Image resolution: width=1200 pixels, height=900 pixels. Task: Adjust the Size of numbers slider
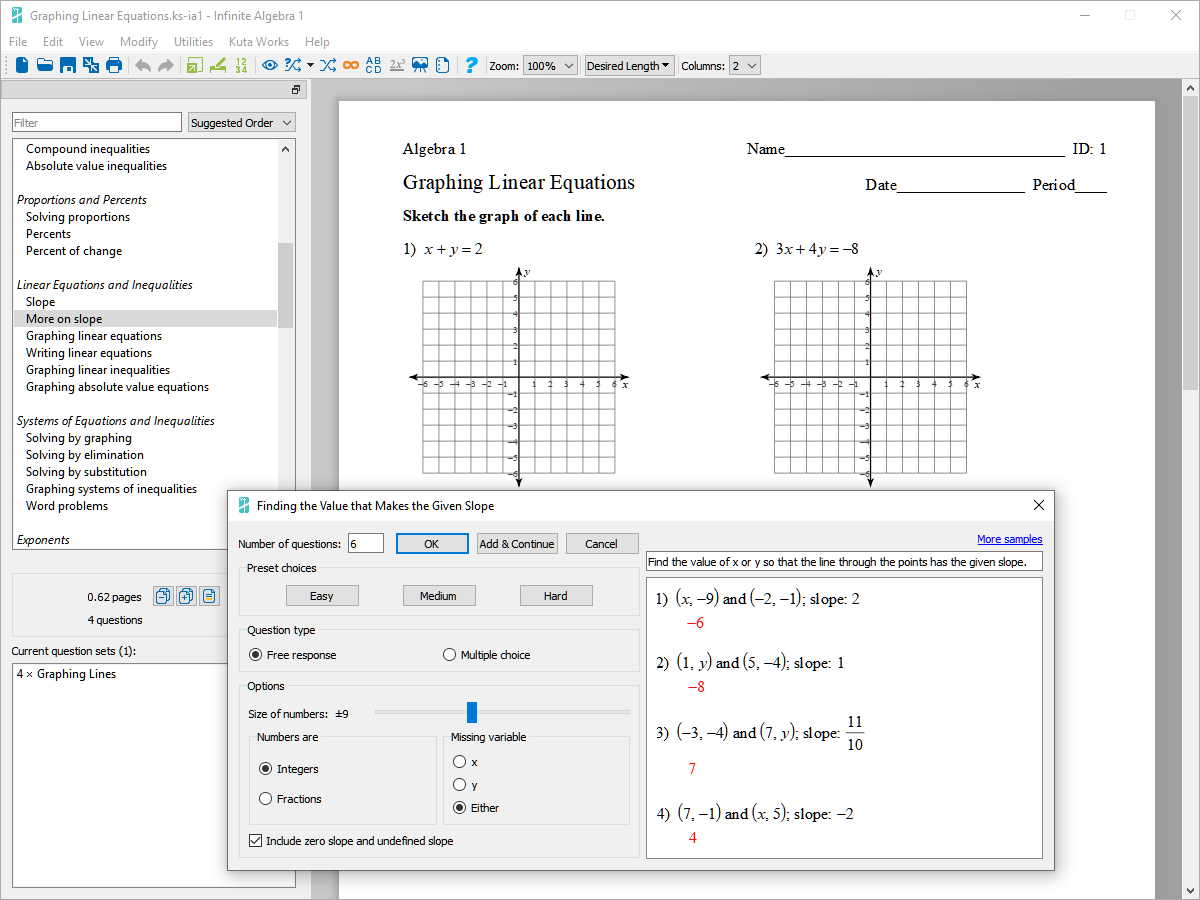(472, 712)
